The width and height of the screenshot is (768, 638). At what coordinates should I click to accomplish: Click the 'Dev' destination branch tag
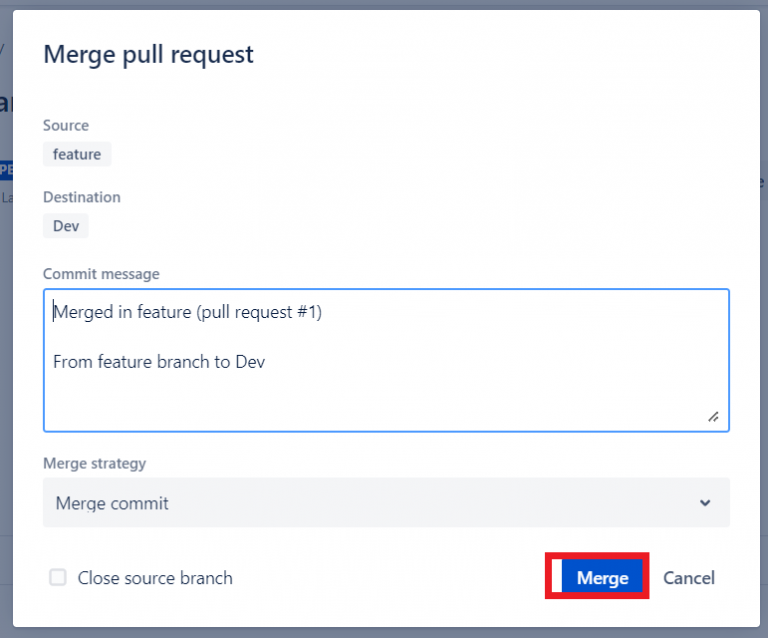pos(66,226)
